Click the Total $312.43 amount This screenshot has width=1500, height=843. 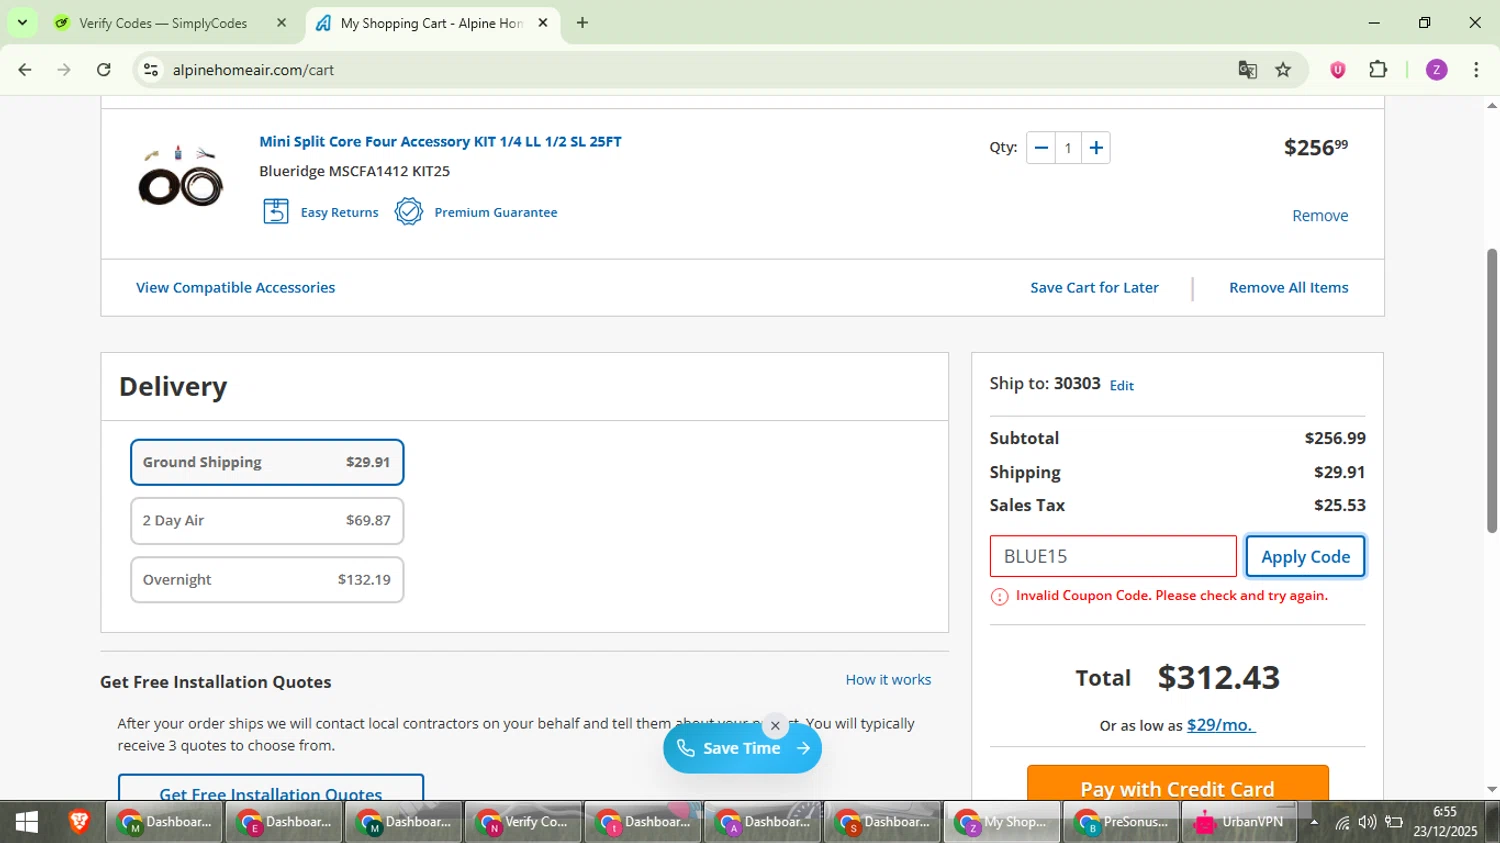click(1218, 678)
